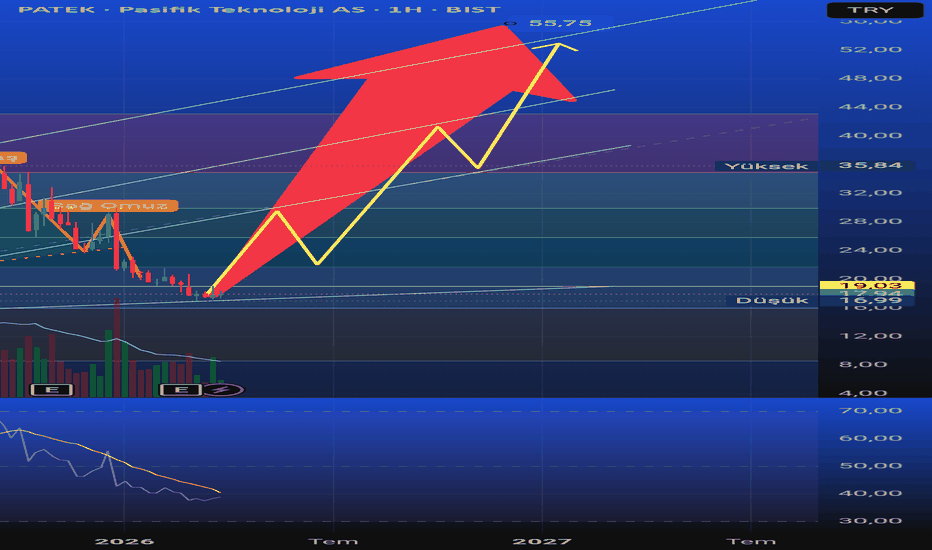Click the lightning bolt icon beside the E marker
This screenshot has width=932, height=550.
(x=222, y=390)
